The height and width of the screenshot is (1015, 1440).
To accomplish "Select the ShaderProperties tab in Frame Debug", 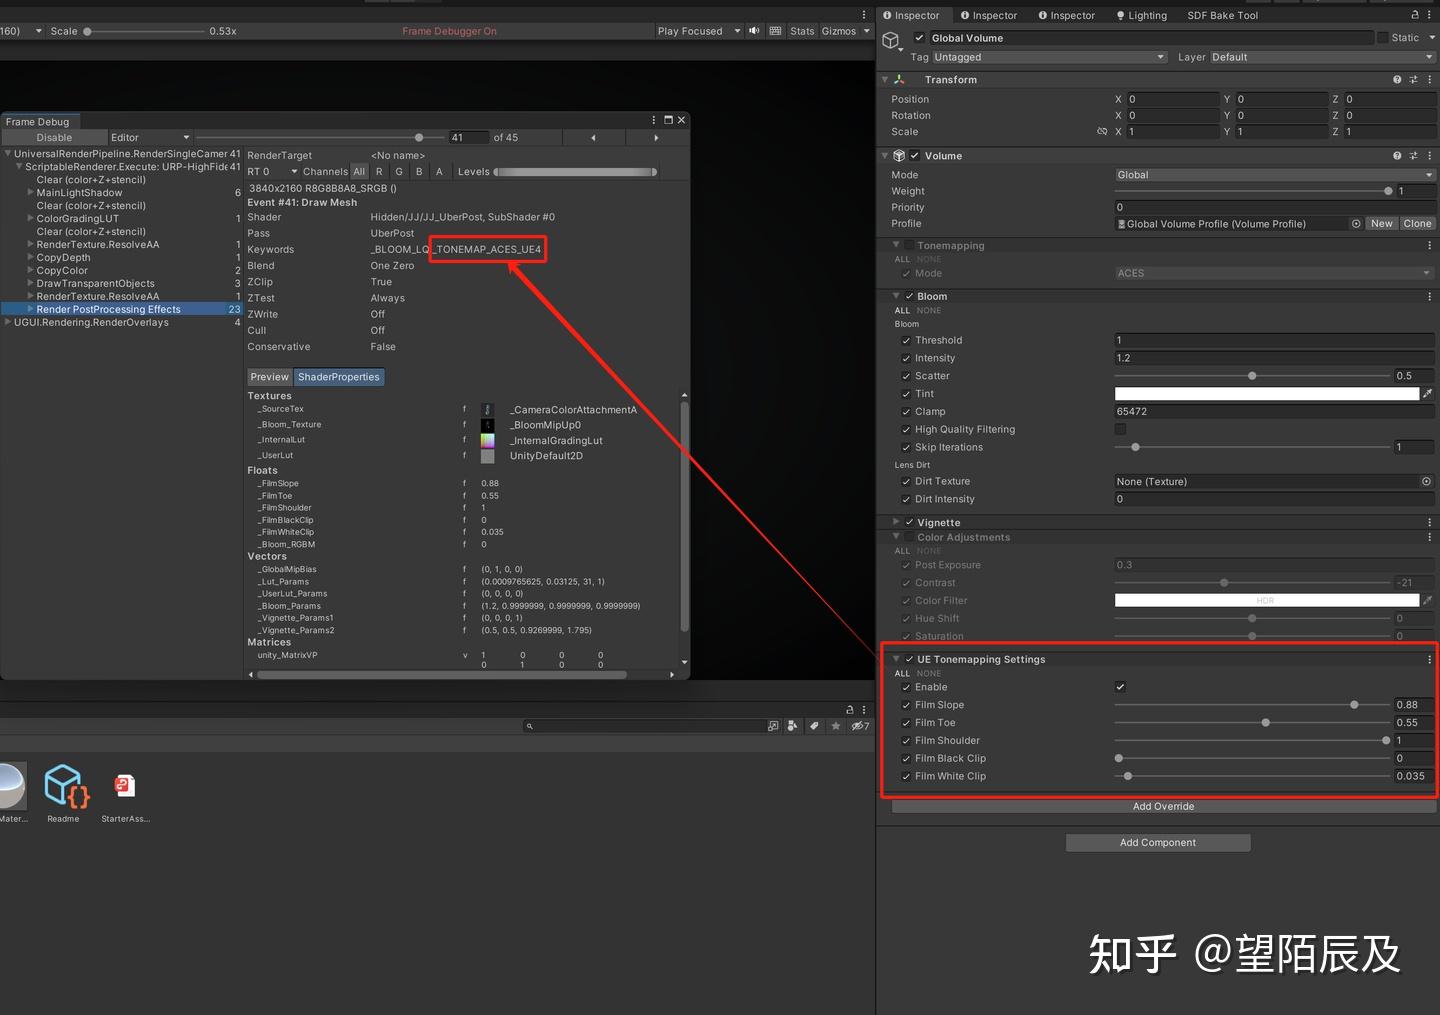I will [x=339, y=377].
